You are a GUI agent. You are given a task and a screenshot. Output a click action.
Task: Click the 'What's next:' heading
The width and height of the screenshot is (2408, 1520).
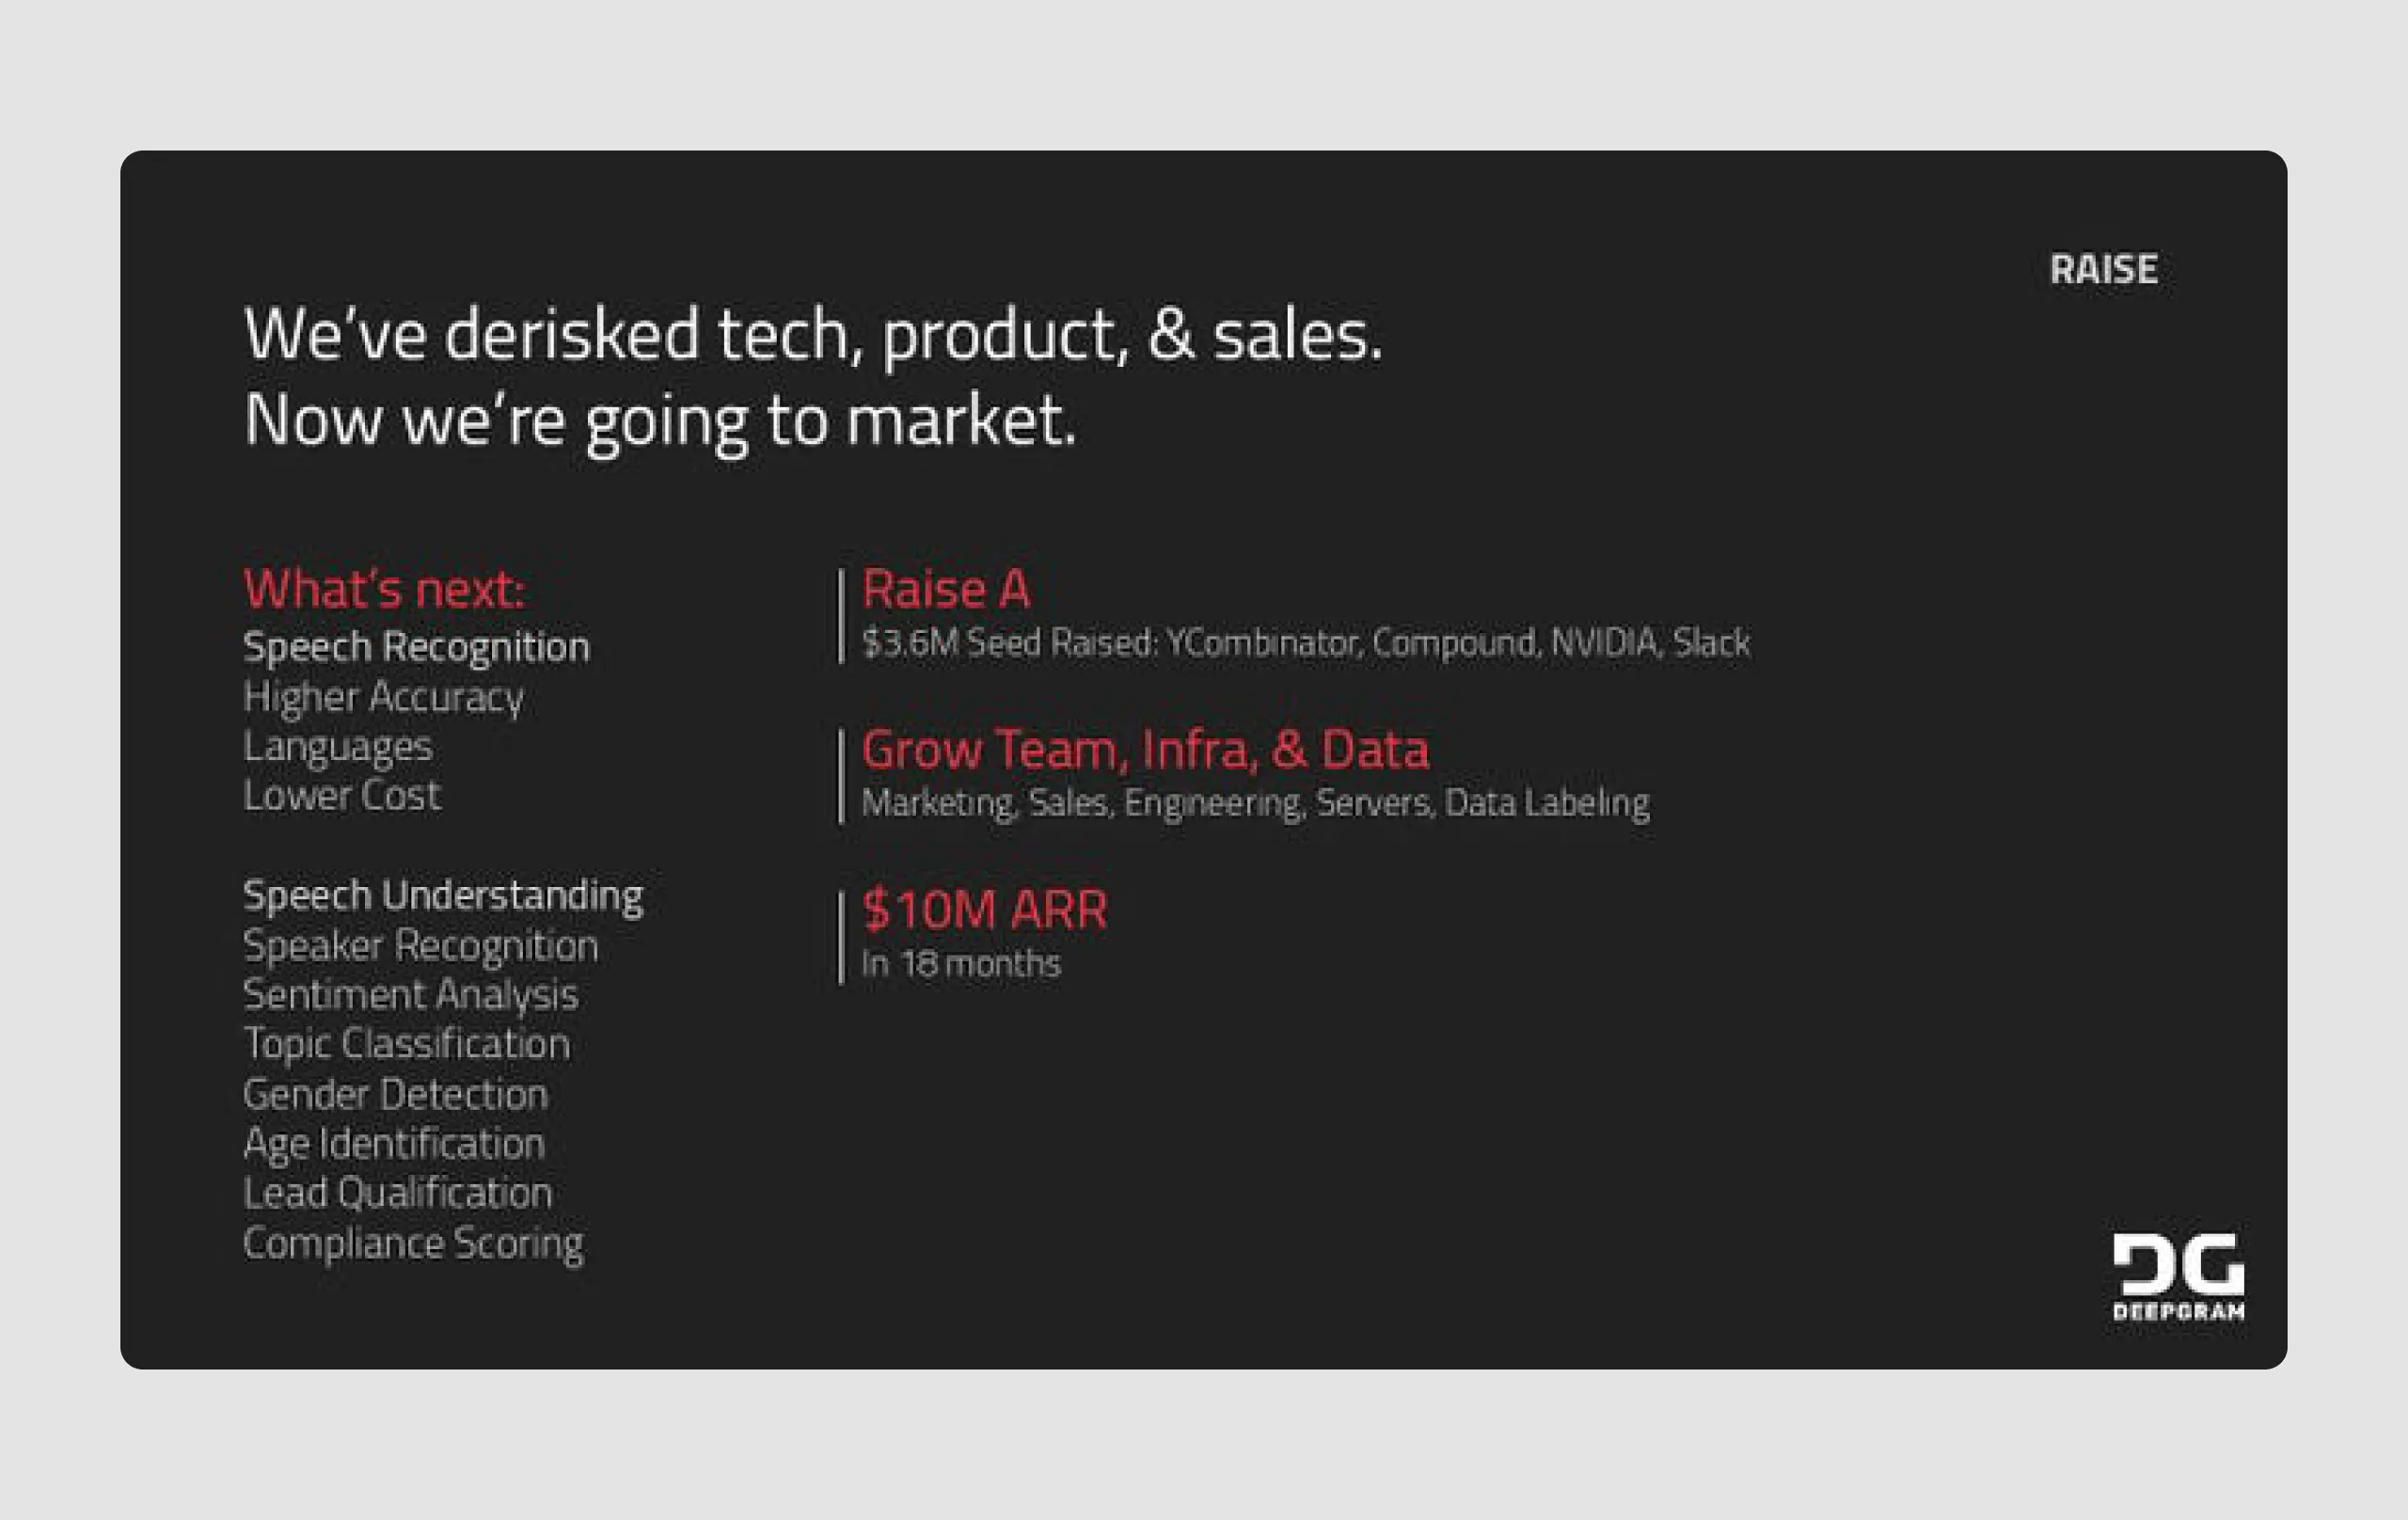(387, 589)
